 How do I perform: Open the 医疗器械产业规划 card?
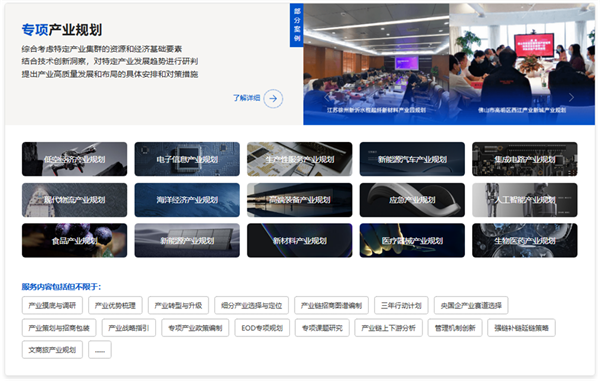pyautogui.click(x=412, y=240)
